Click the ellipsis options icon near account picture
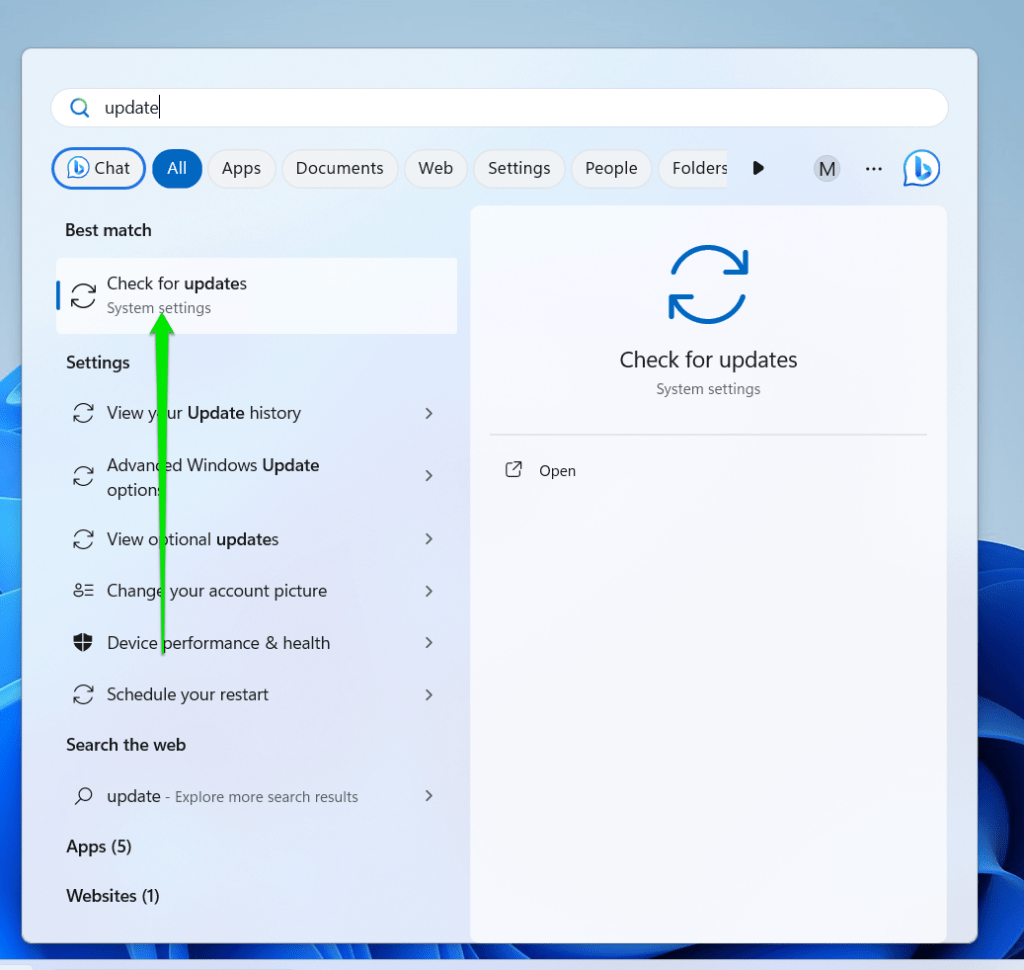Viewport: 1024px width, 970px height. [873, 168]
